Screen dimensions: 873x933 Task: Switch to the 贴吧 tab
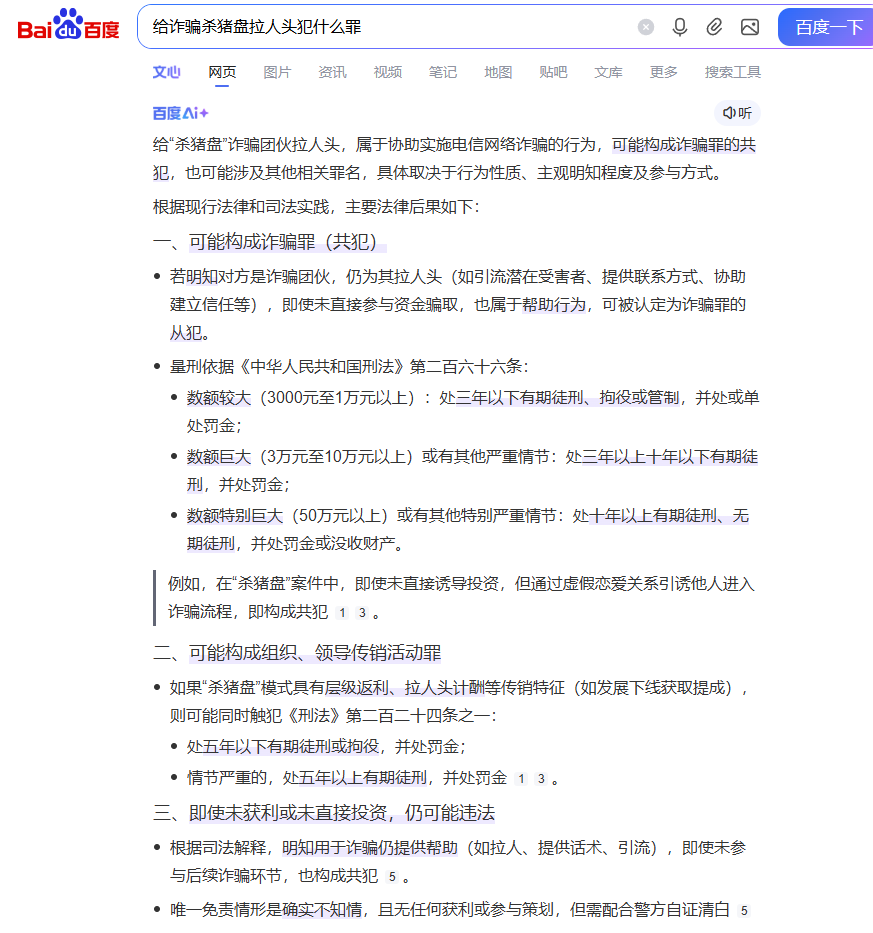pyautogui.click(x=553, y=72)
